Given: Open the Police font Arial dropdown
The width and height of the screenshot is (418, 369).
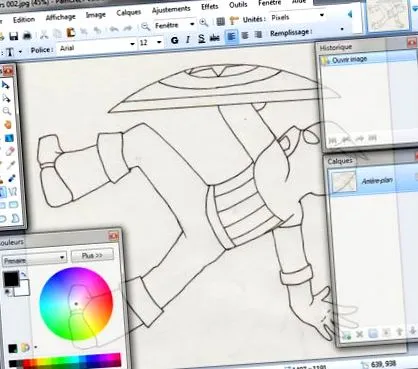Looking at the screenshot, I should [132, 44].
